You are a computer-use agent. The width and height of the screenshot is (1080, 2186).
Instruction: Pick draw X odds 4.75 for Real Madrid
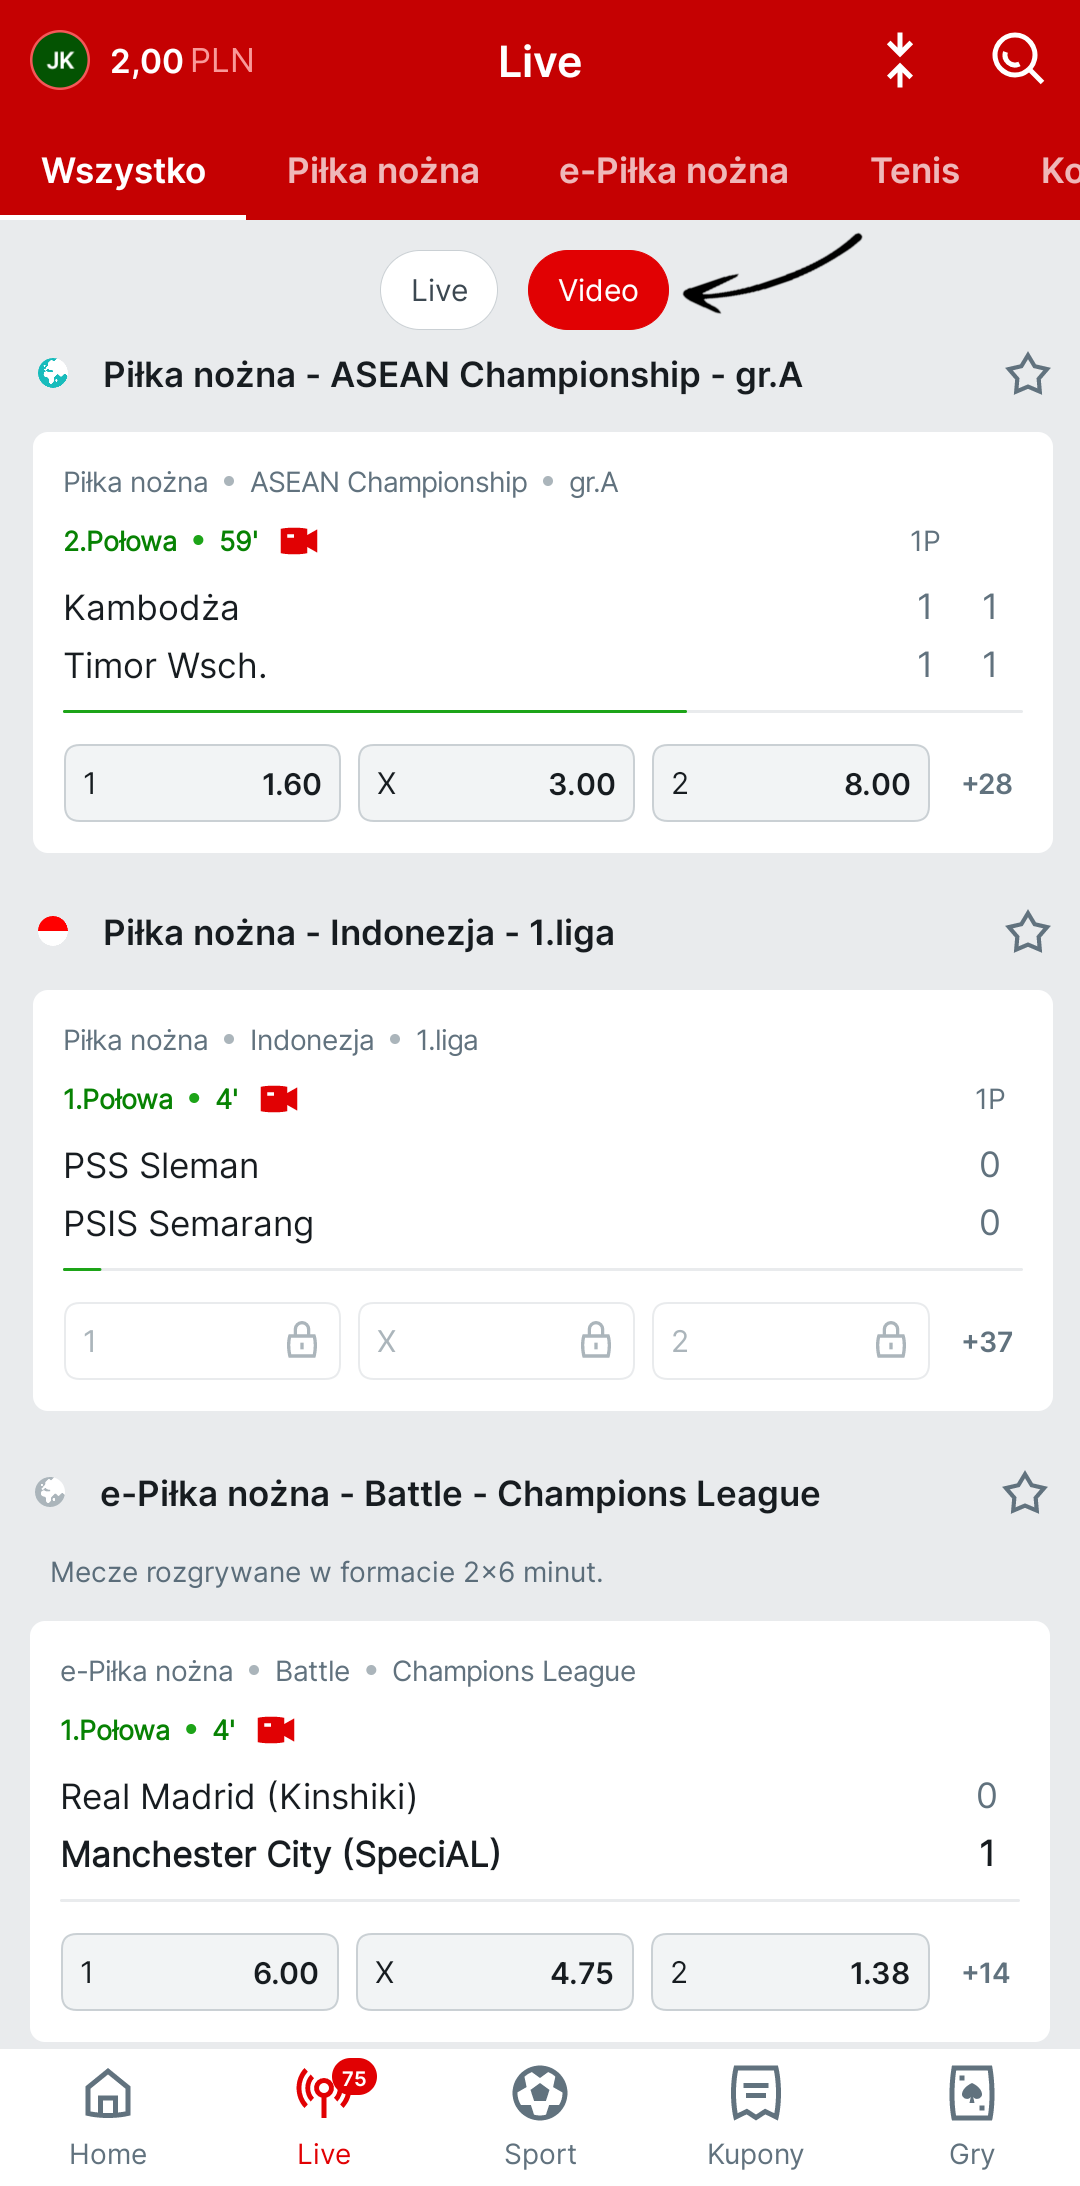pyautogui.click(x=495, y=1972)
